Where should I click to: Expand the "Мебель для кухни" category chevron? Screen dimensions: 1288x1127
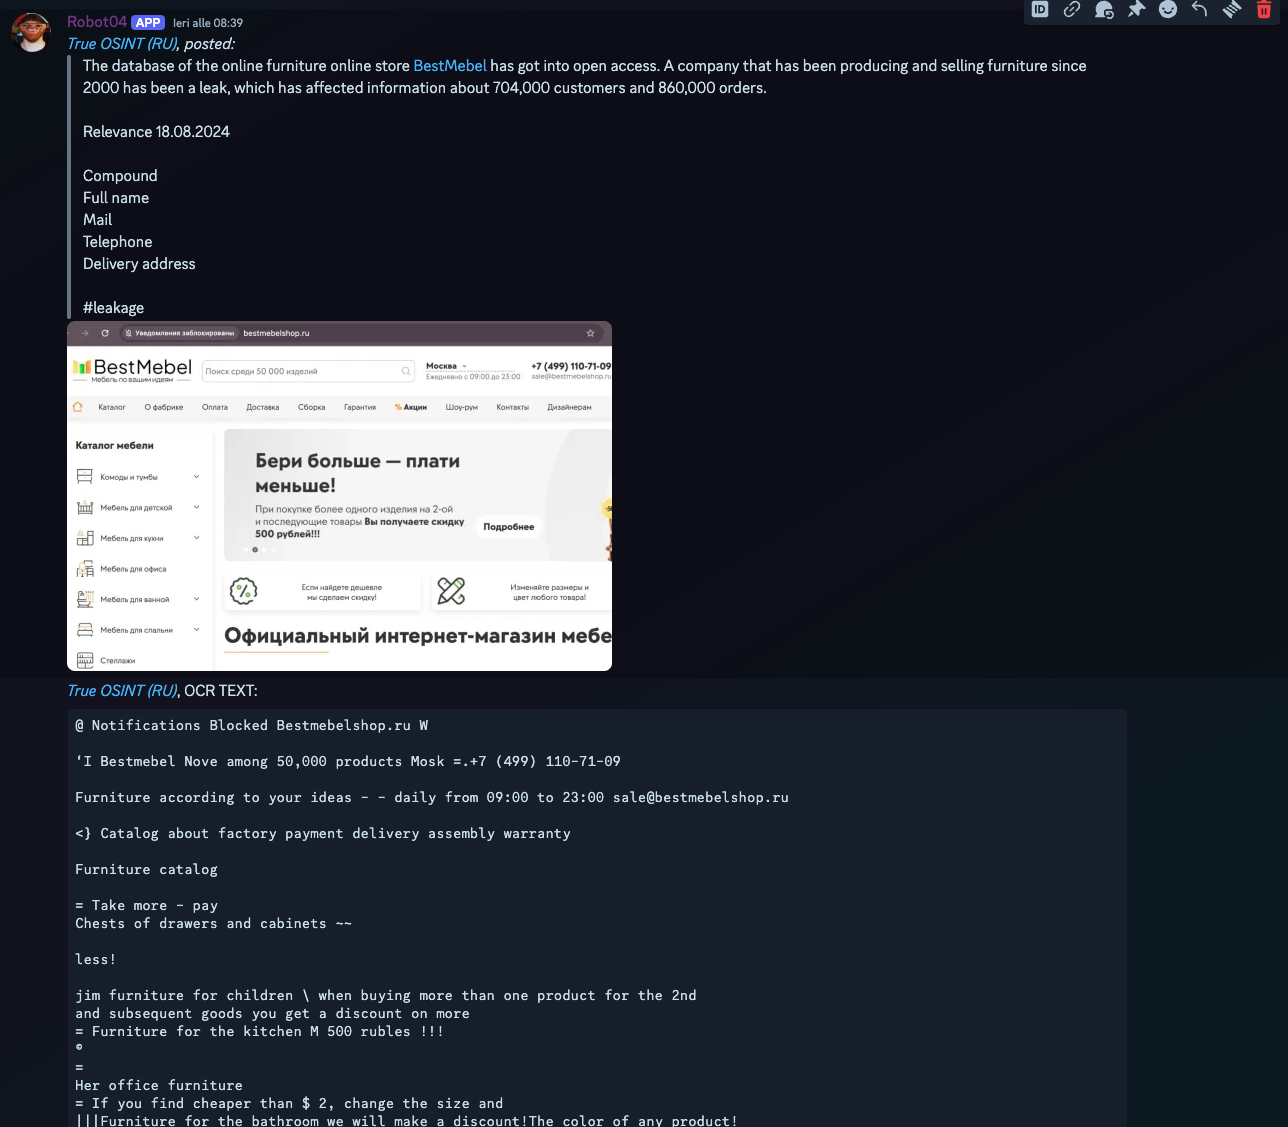(x=196, y=538)
